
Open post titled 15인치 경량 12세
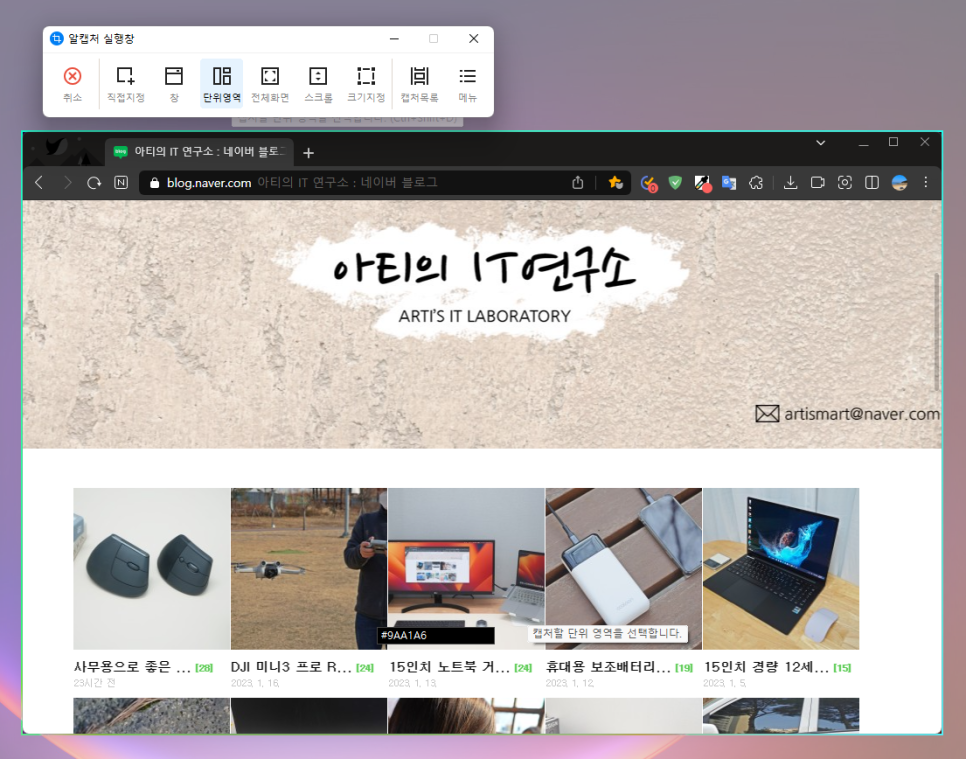(766, 667)
